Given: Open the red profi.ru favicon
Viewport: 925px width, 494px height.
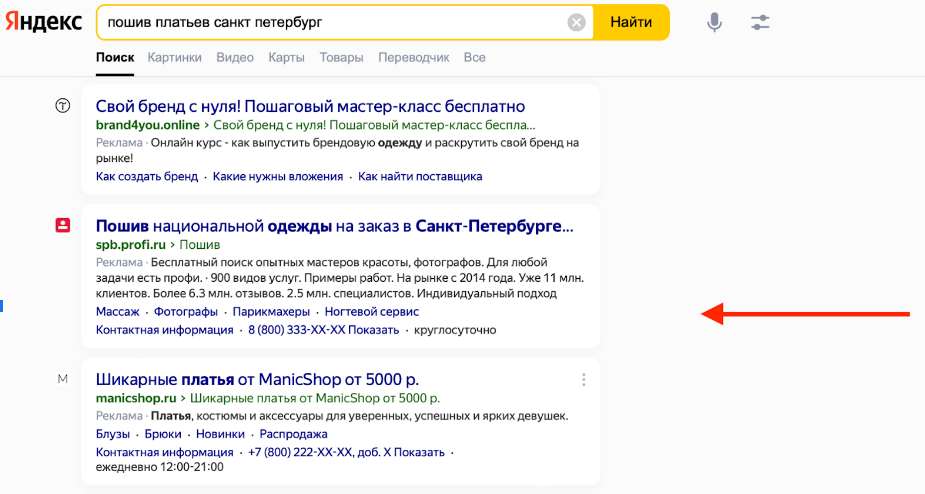Looking at the screenshot, I should pos(63,225).
